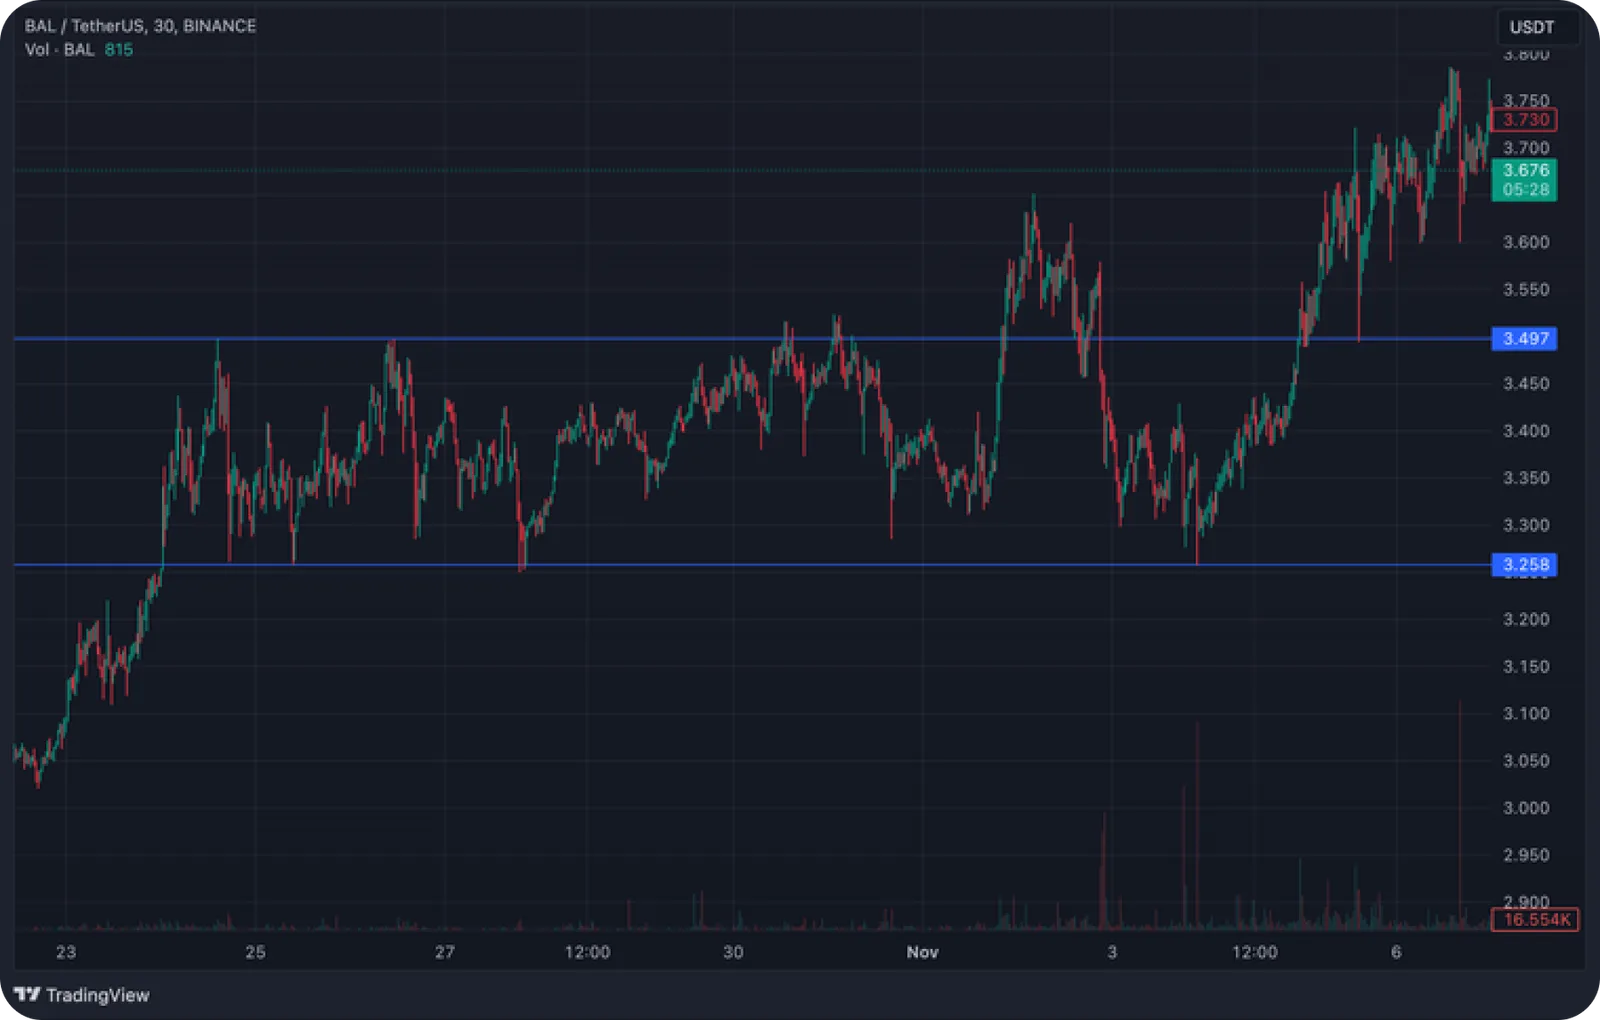Click the date label 30 on time axis

pyautogui.click(x=733, y=952)
